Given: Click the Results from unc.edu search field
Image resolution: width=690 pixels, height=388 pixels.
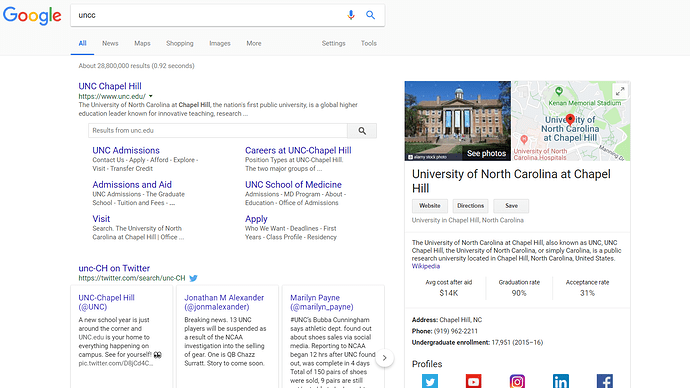Looking at the screenshot, I should tap(218, 131).
